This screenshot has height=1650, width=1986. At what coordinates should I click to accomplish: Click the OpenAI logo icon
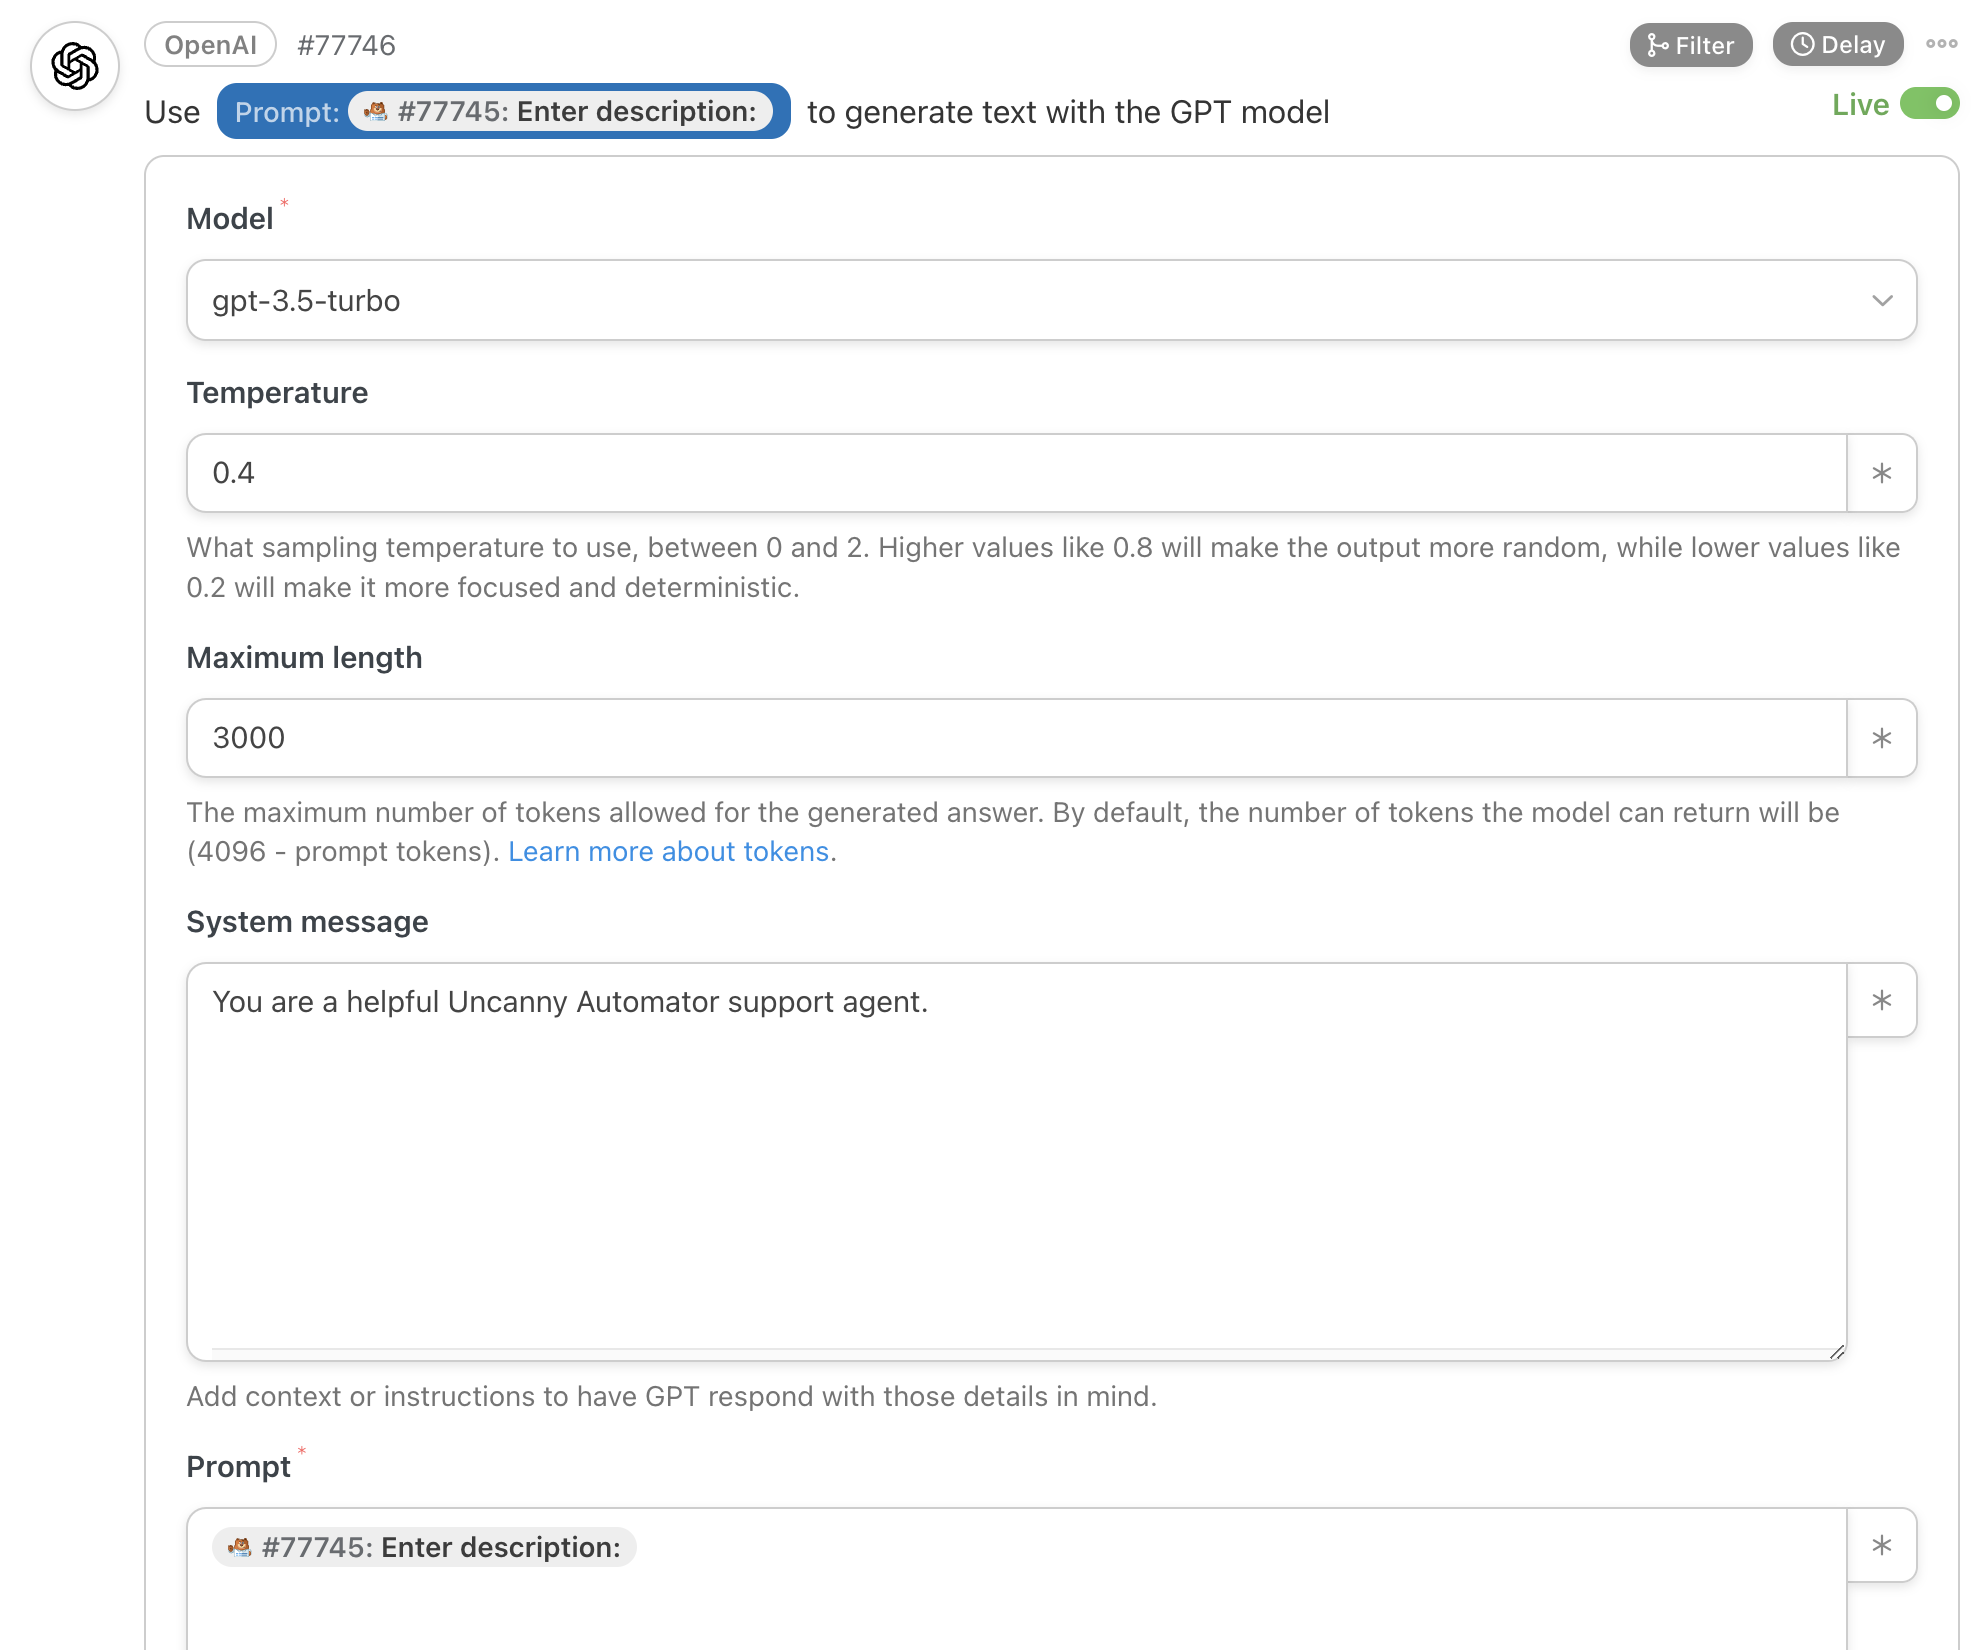[x=75, y=66]
